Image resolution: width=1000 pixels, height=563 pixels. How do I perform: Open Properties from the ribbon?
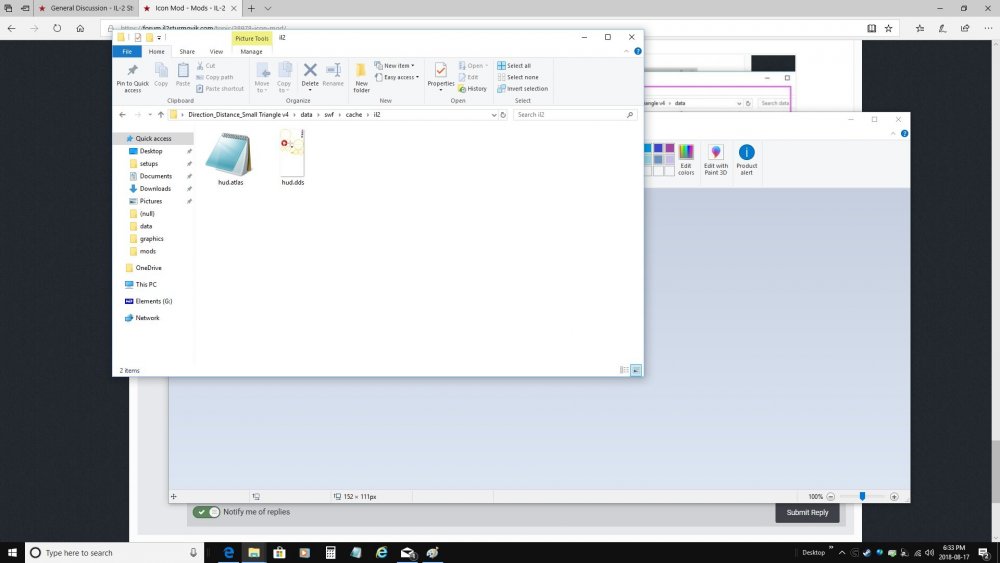point(441,72)
